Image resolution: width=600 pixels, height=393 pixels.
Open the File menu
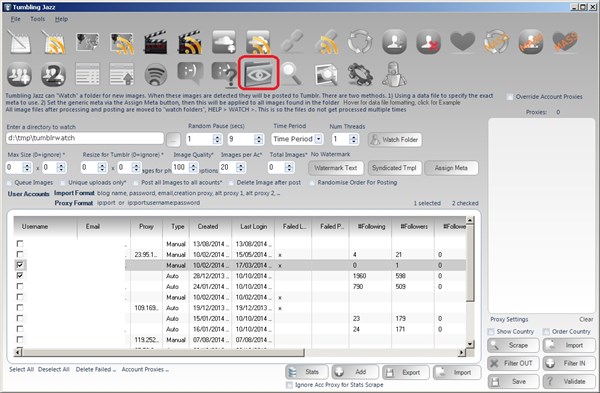15,19
